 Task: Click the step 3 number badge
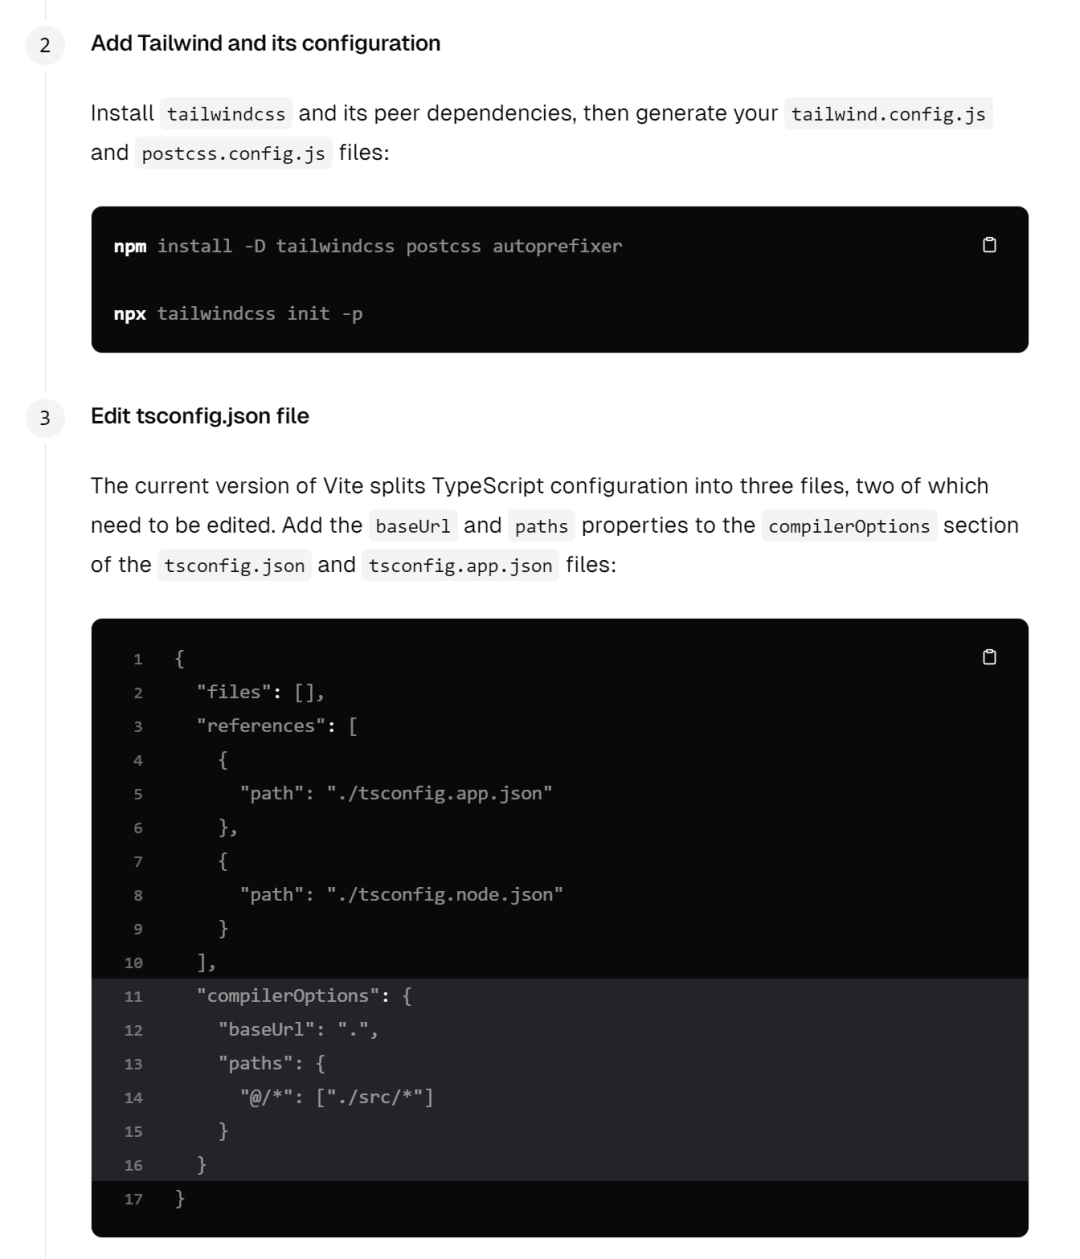[x=45, y=418]
